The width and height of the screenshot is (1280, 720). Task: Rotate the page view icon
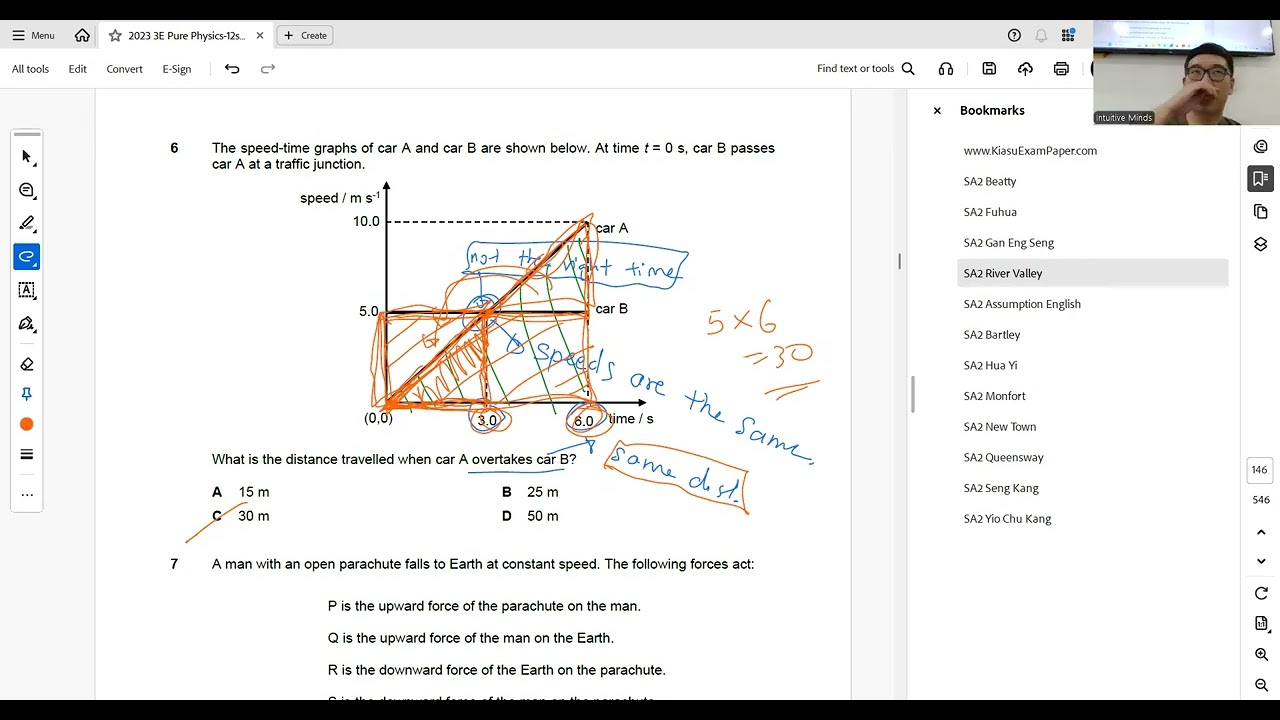(x=1261, y=593)
